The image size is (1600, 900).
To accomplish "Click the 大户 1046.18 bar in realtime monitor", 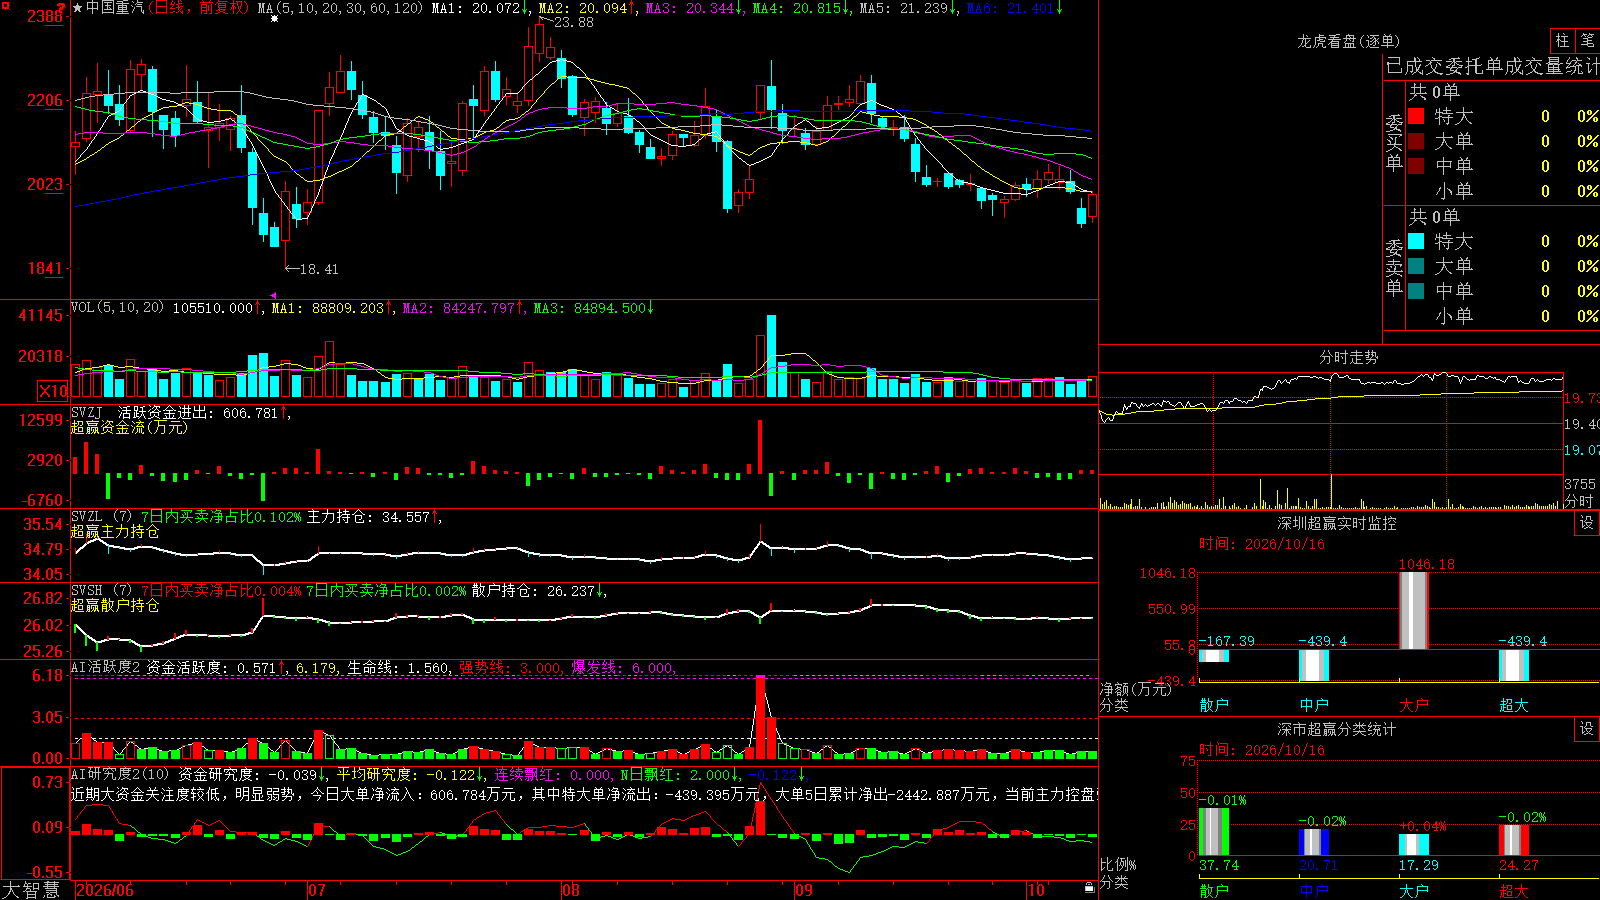I will 1413,610.
